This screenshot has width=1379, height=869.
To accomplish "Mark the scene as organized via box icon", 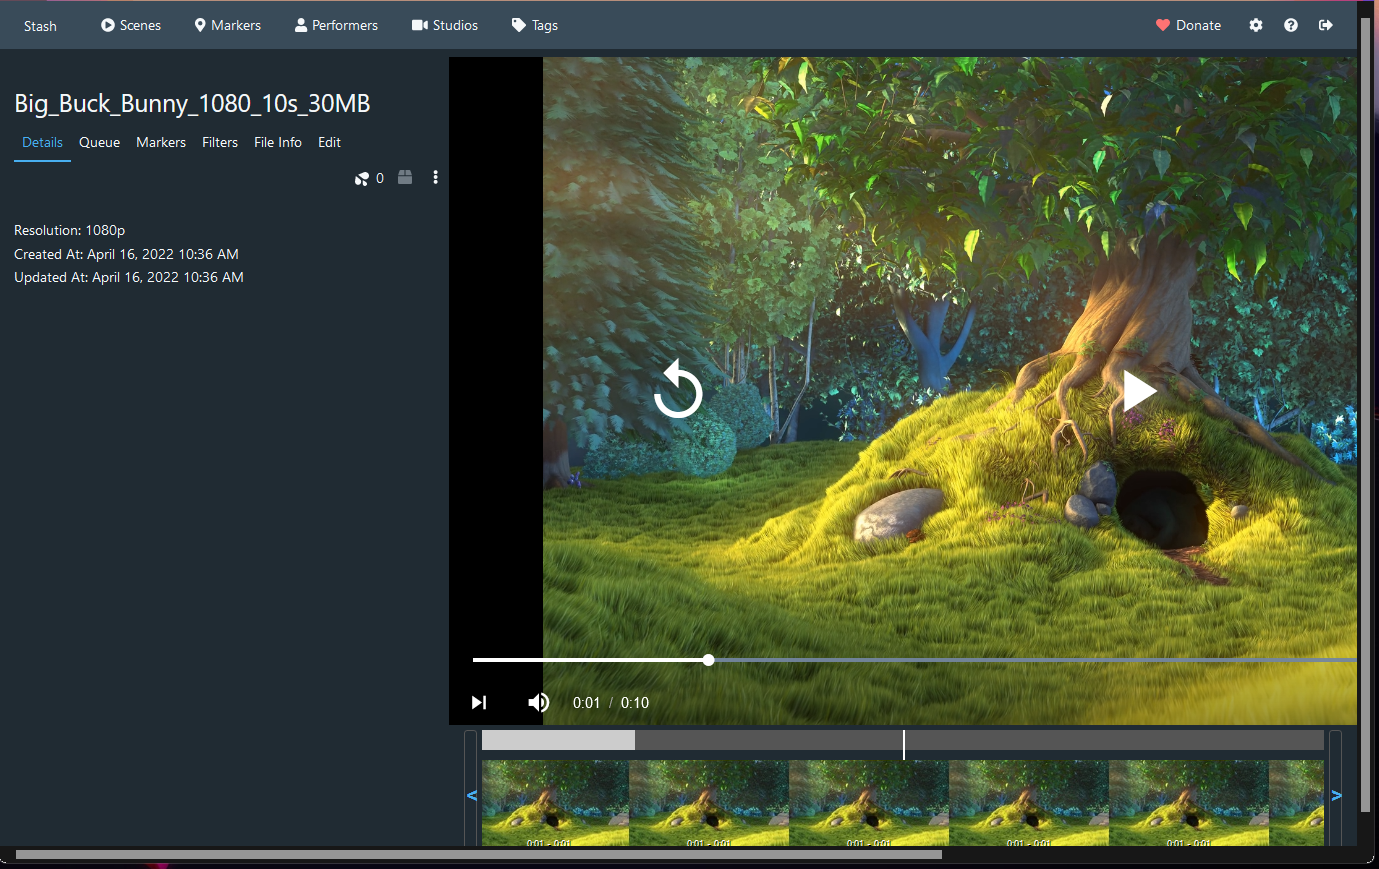I will click(x=405, y=177).
